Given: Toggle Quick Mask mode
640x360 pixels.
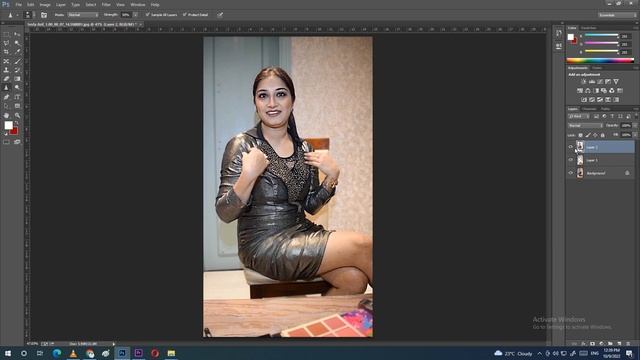Looking at the screenshot, I should point(7,142).
